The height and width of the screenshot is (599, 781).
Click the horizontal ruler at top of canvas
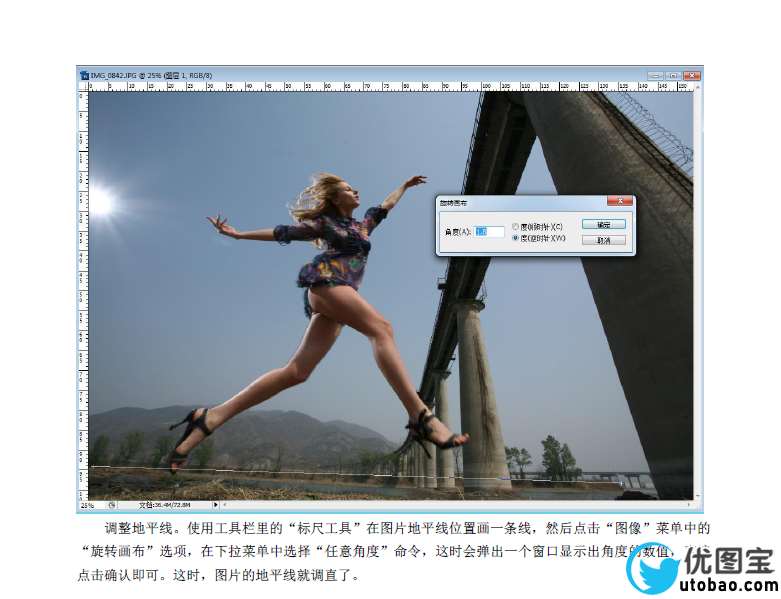390,87
